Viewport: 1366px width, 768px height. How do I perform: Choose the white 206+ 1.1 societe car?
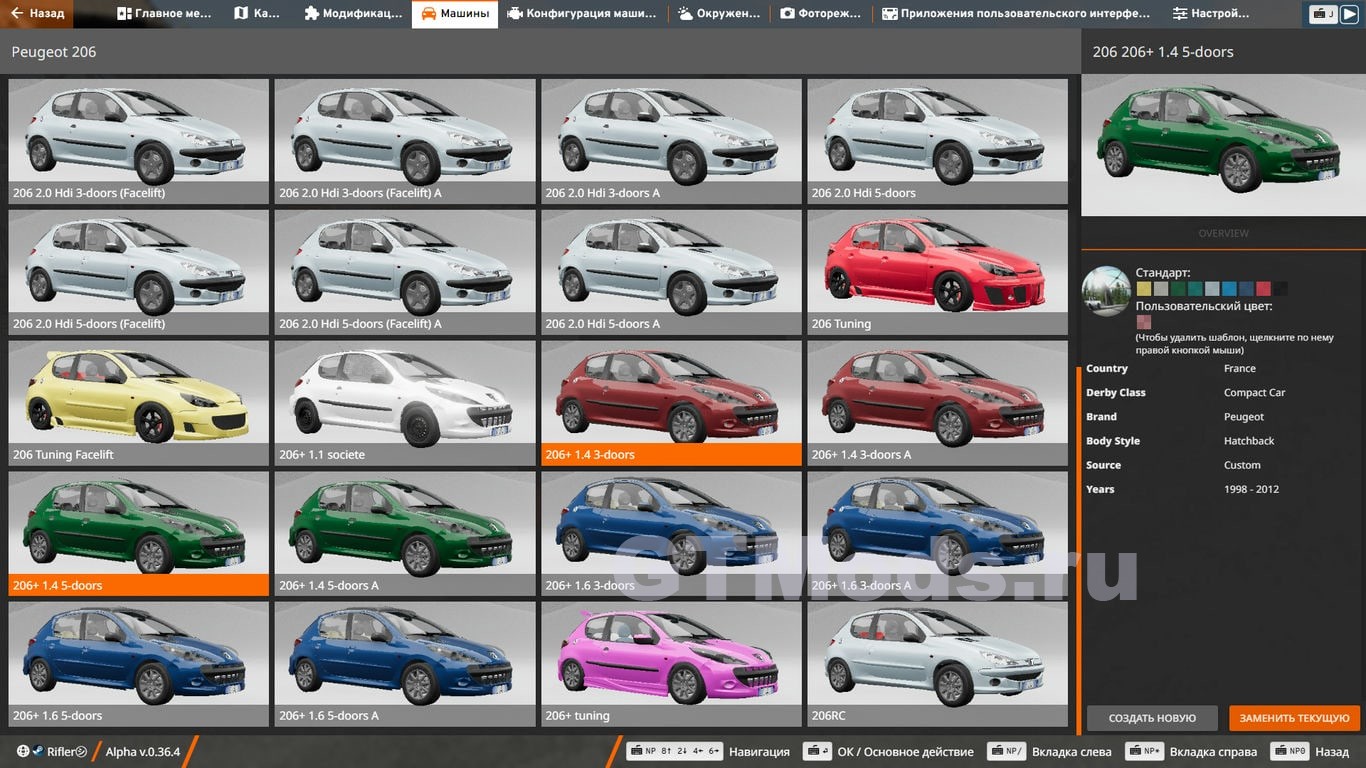405,403
